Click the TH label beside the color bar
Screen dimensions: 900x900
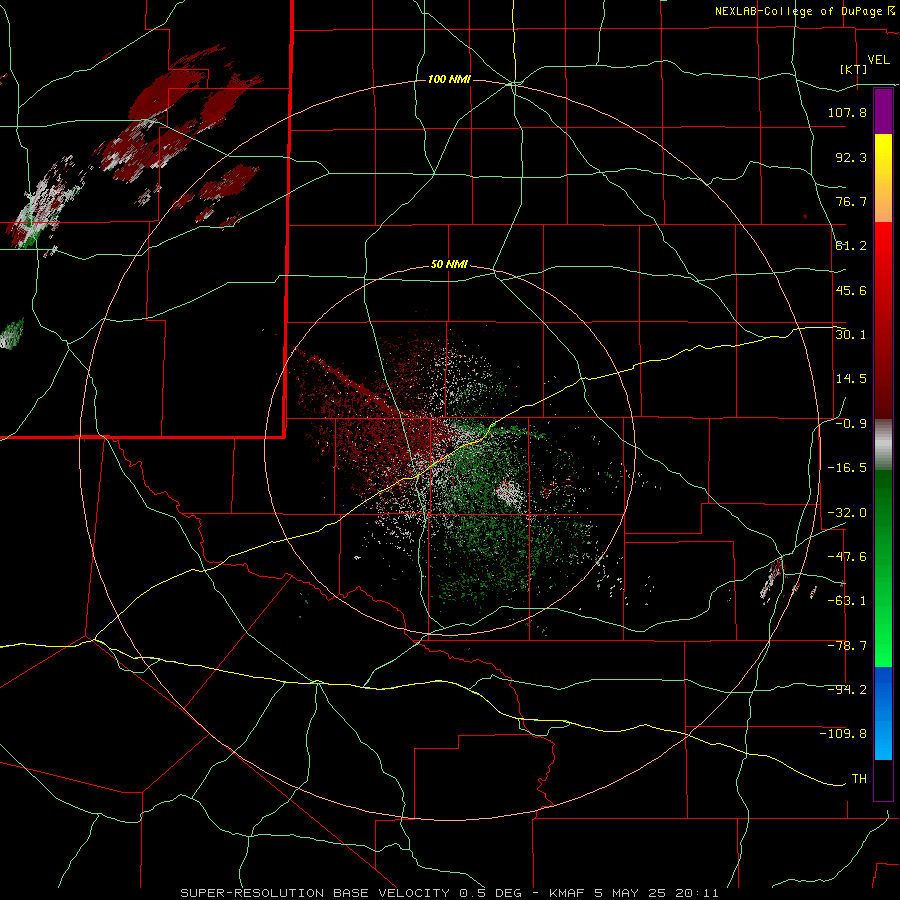[859, 778]
